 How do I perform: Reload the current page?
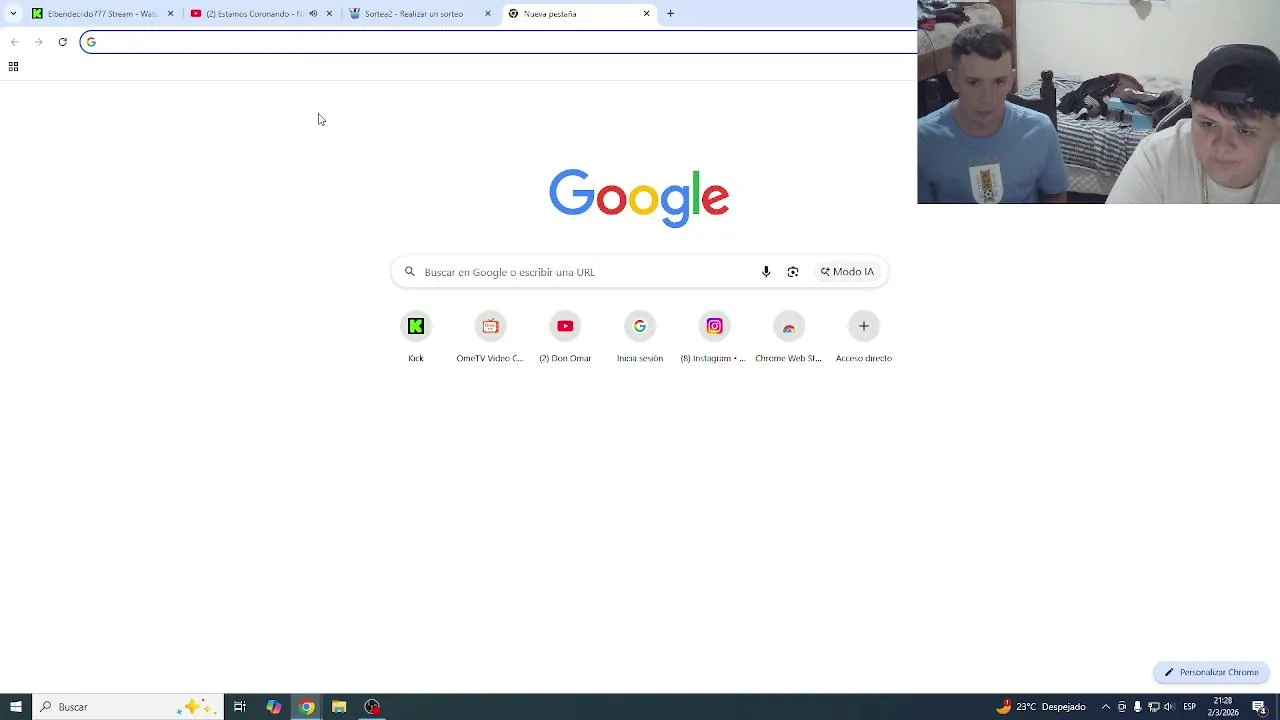62,42
